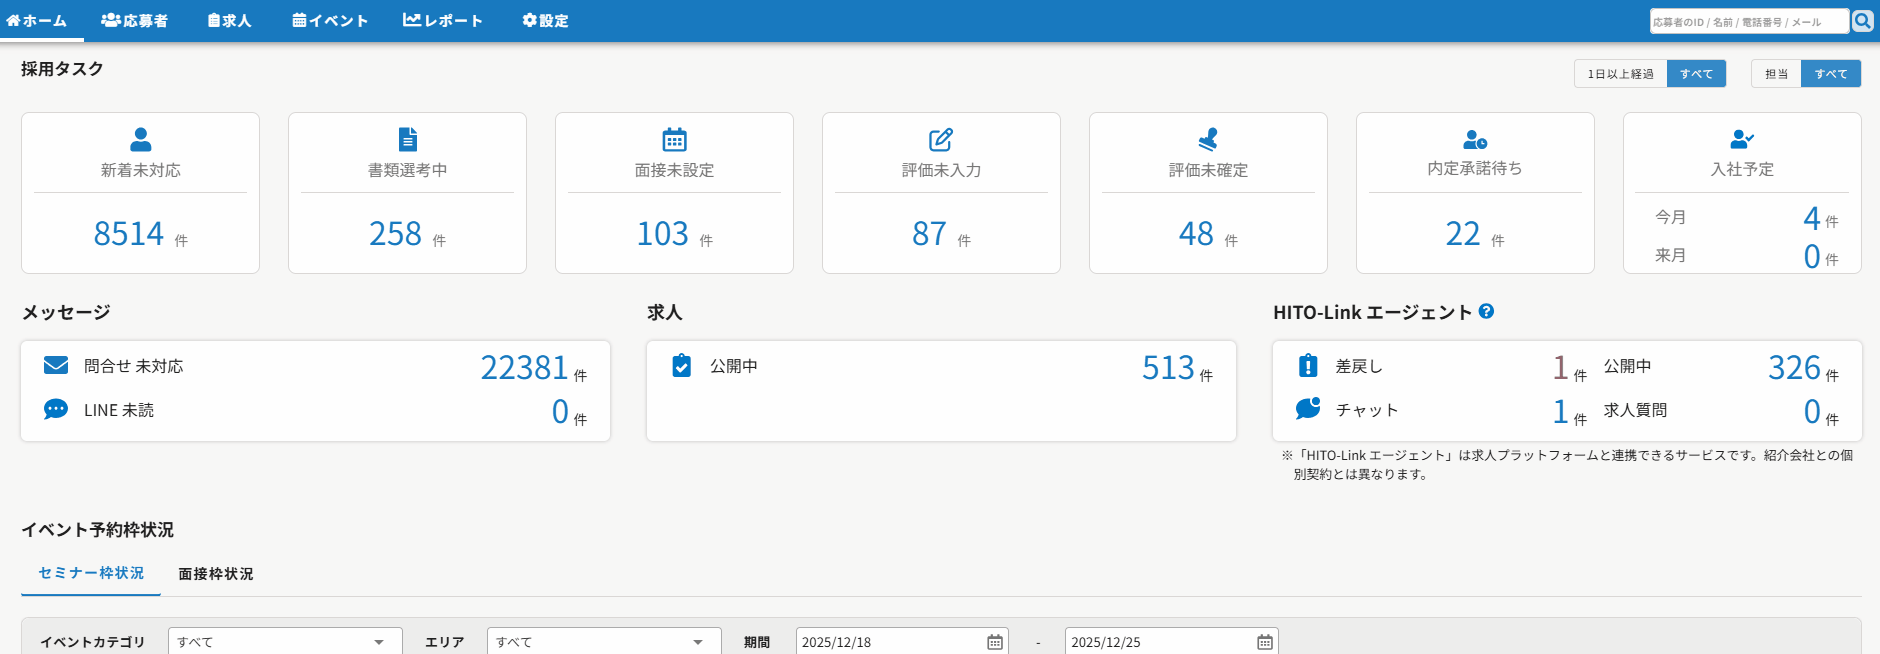The width and height of the screenshot is (1880, 654).
Task: Toggle the 1日以上経過 filter
Action: point(1620,74)
